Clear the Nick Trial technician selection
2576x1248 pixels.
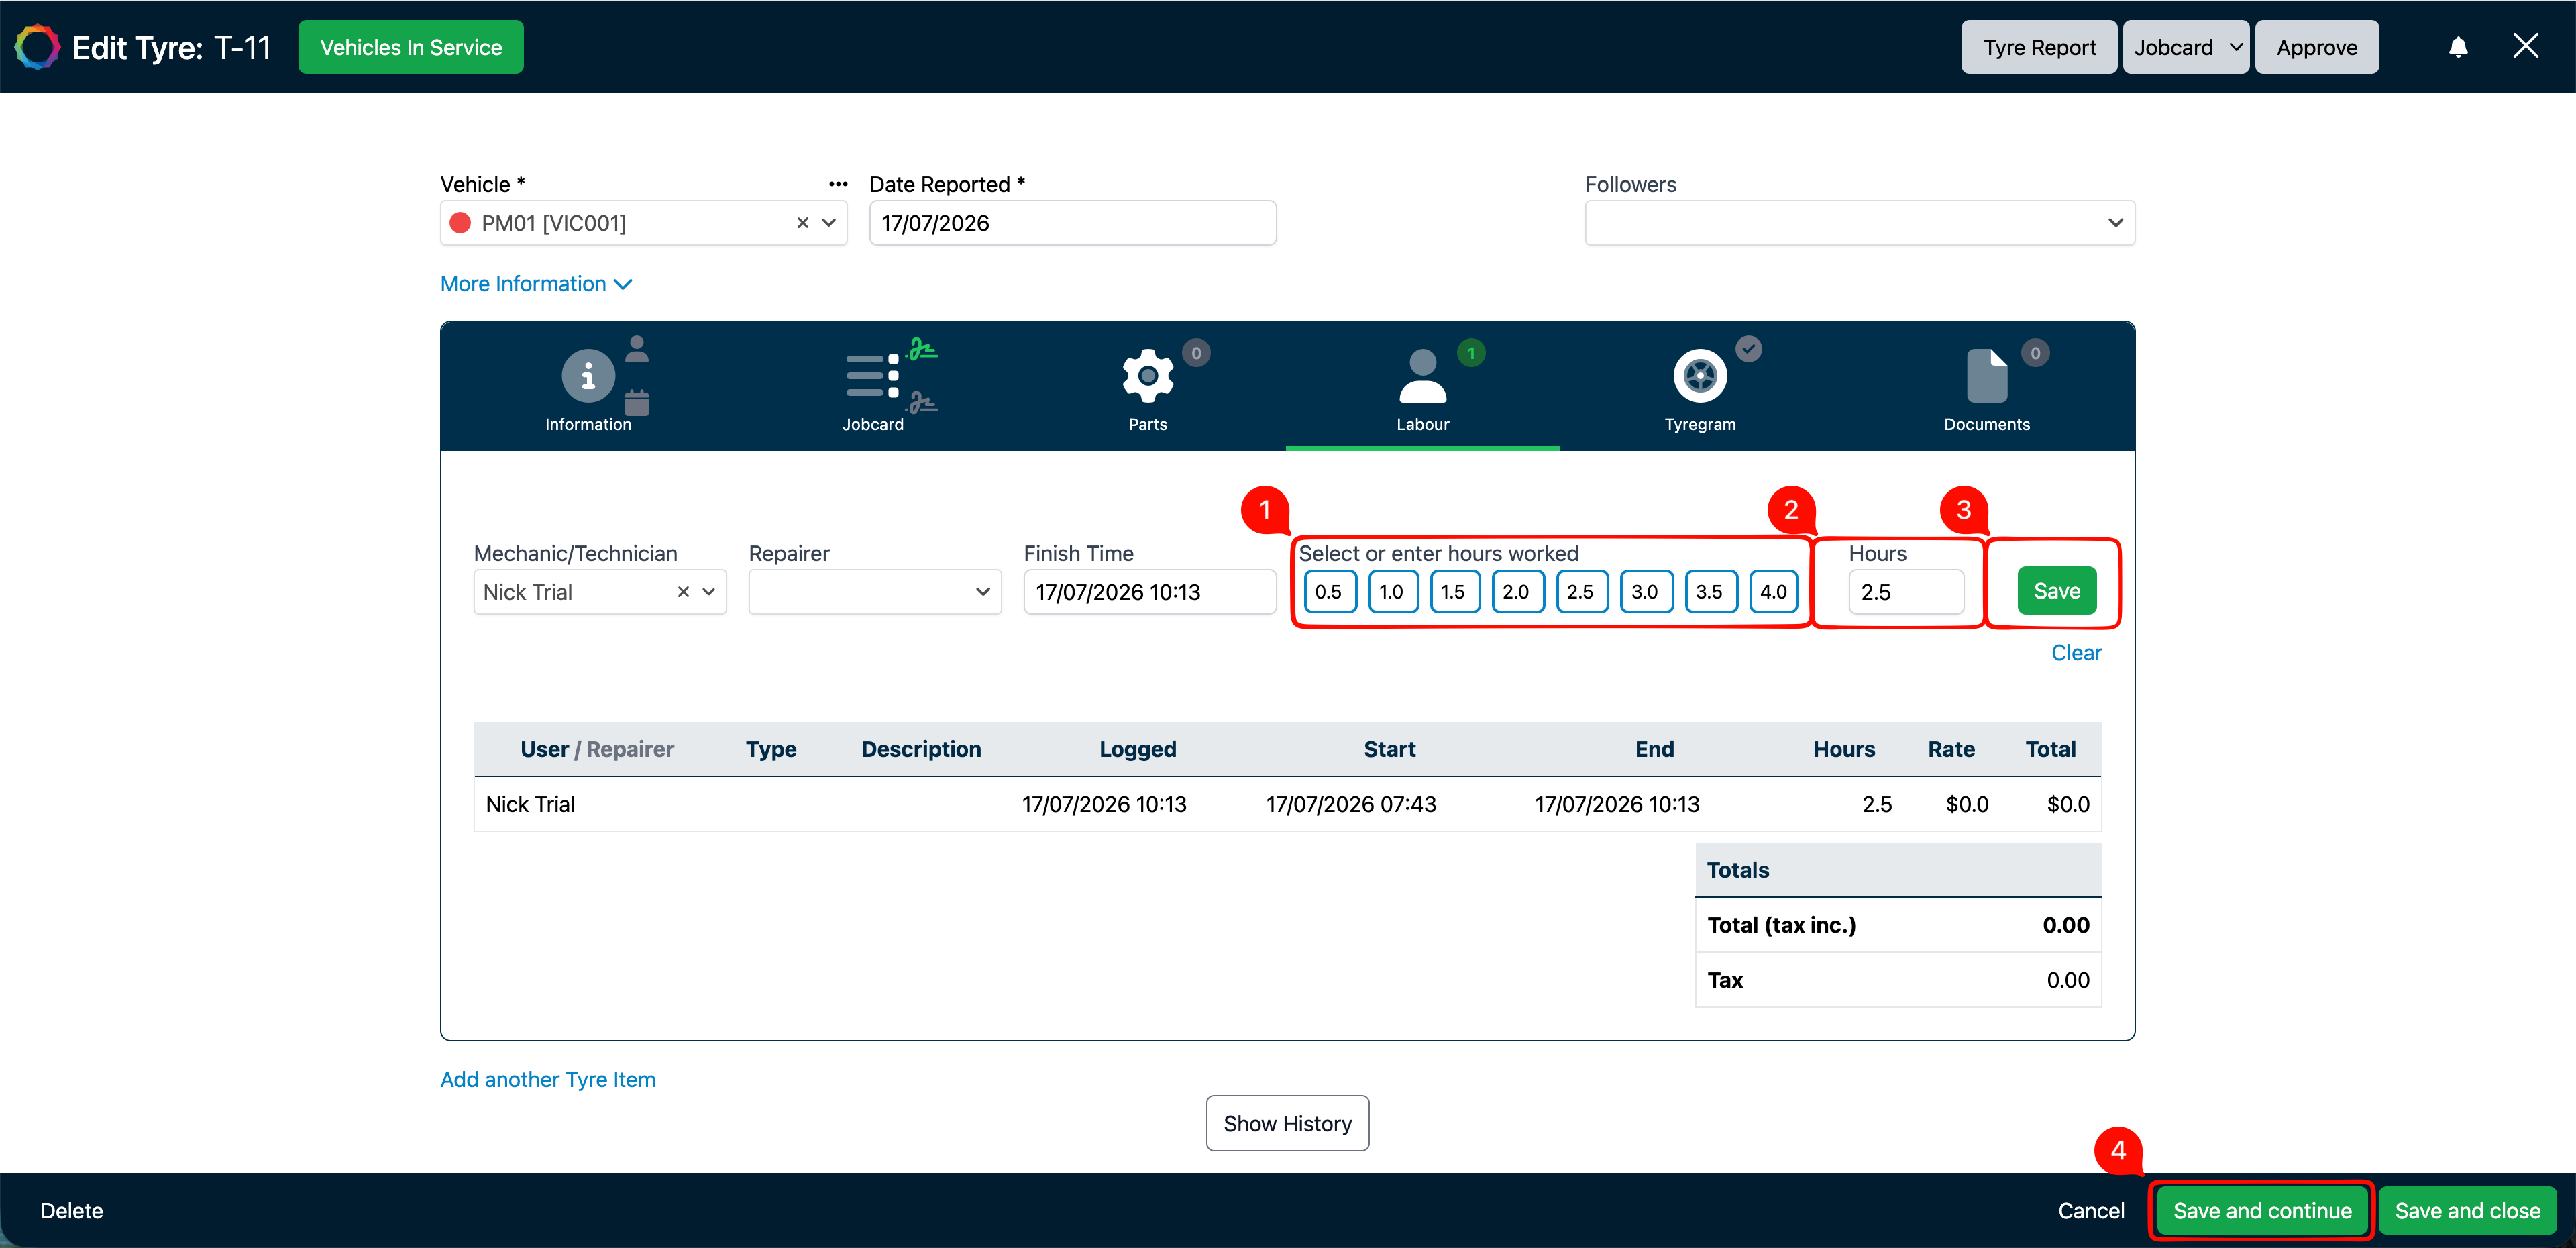[683, 592]
